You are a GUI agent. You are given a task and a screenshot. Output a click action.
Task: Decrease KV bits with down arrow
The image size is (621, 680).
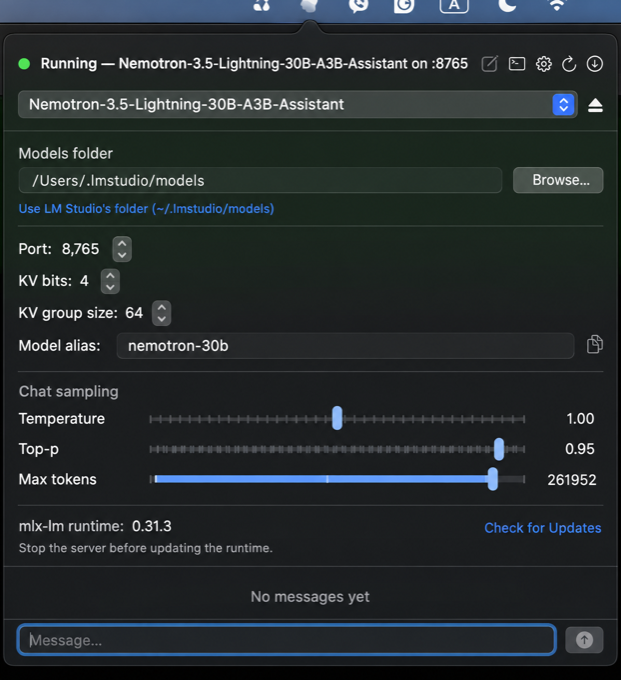coord(110,287)
